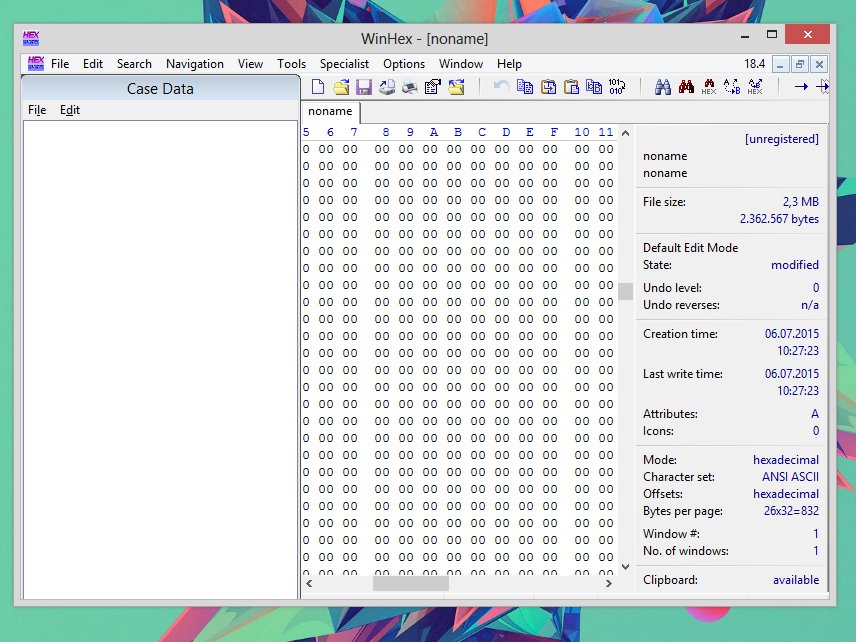
Task: Select the Find Hex Values icon
Action: (x=709, y=87)
